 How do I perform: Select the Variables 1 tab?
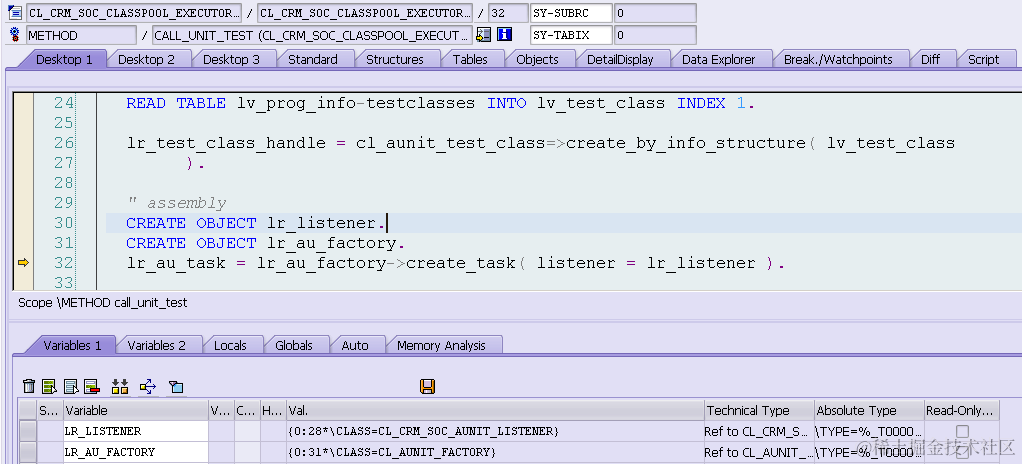72,345
